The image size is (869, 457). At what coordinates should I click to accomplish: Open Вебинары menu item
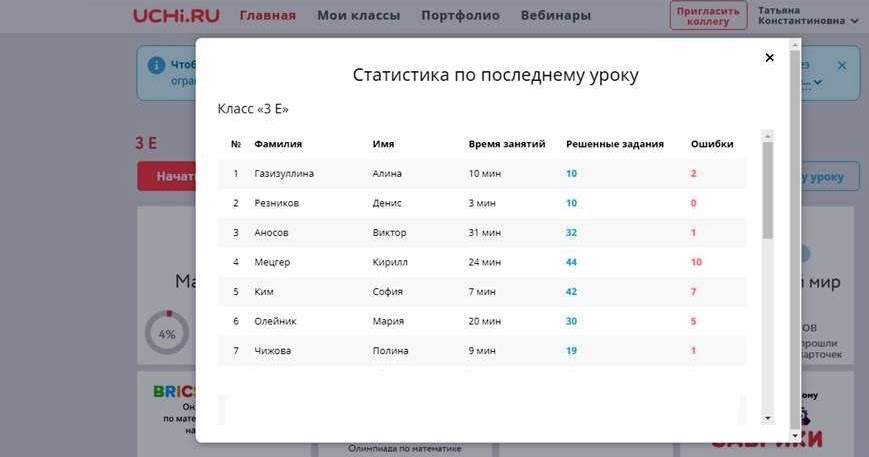(x=555, y=16)
